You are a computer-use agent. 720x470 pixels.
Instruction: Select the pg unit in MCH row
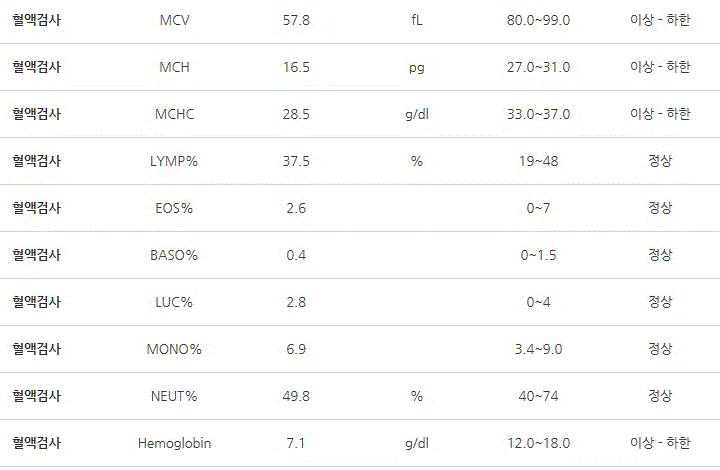416,67
